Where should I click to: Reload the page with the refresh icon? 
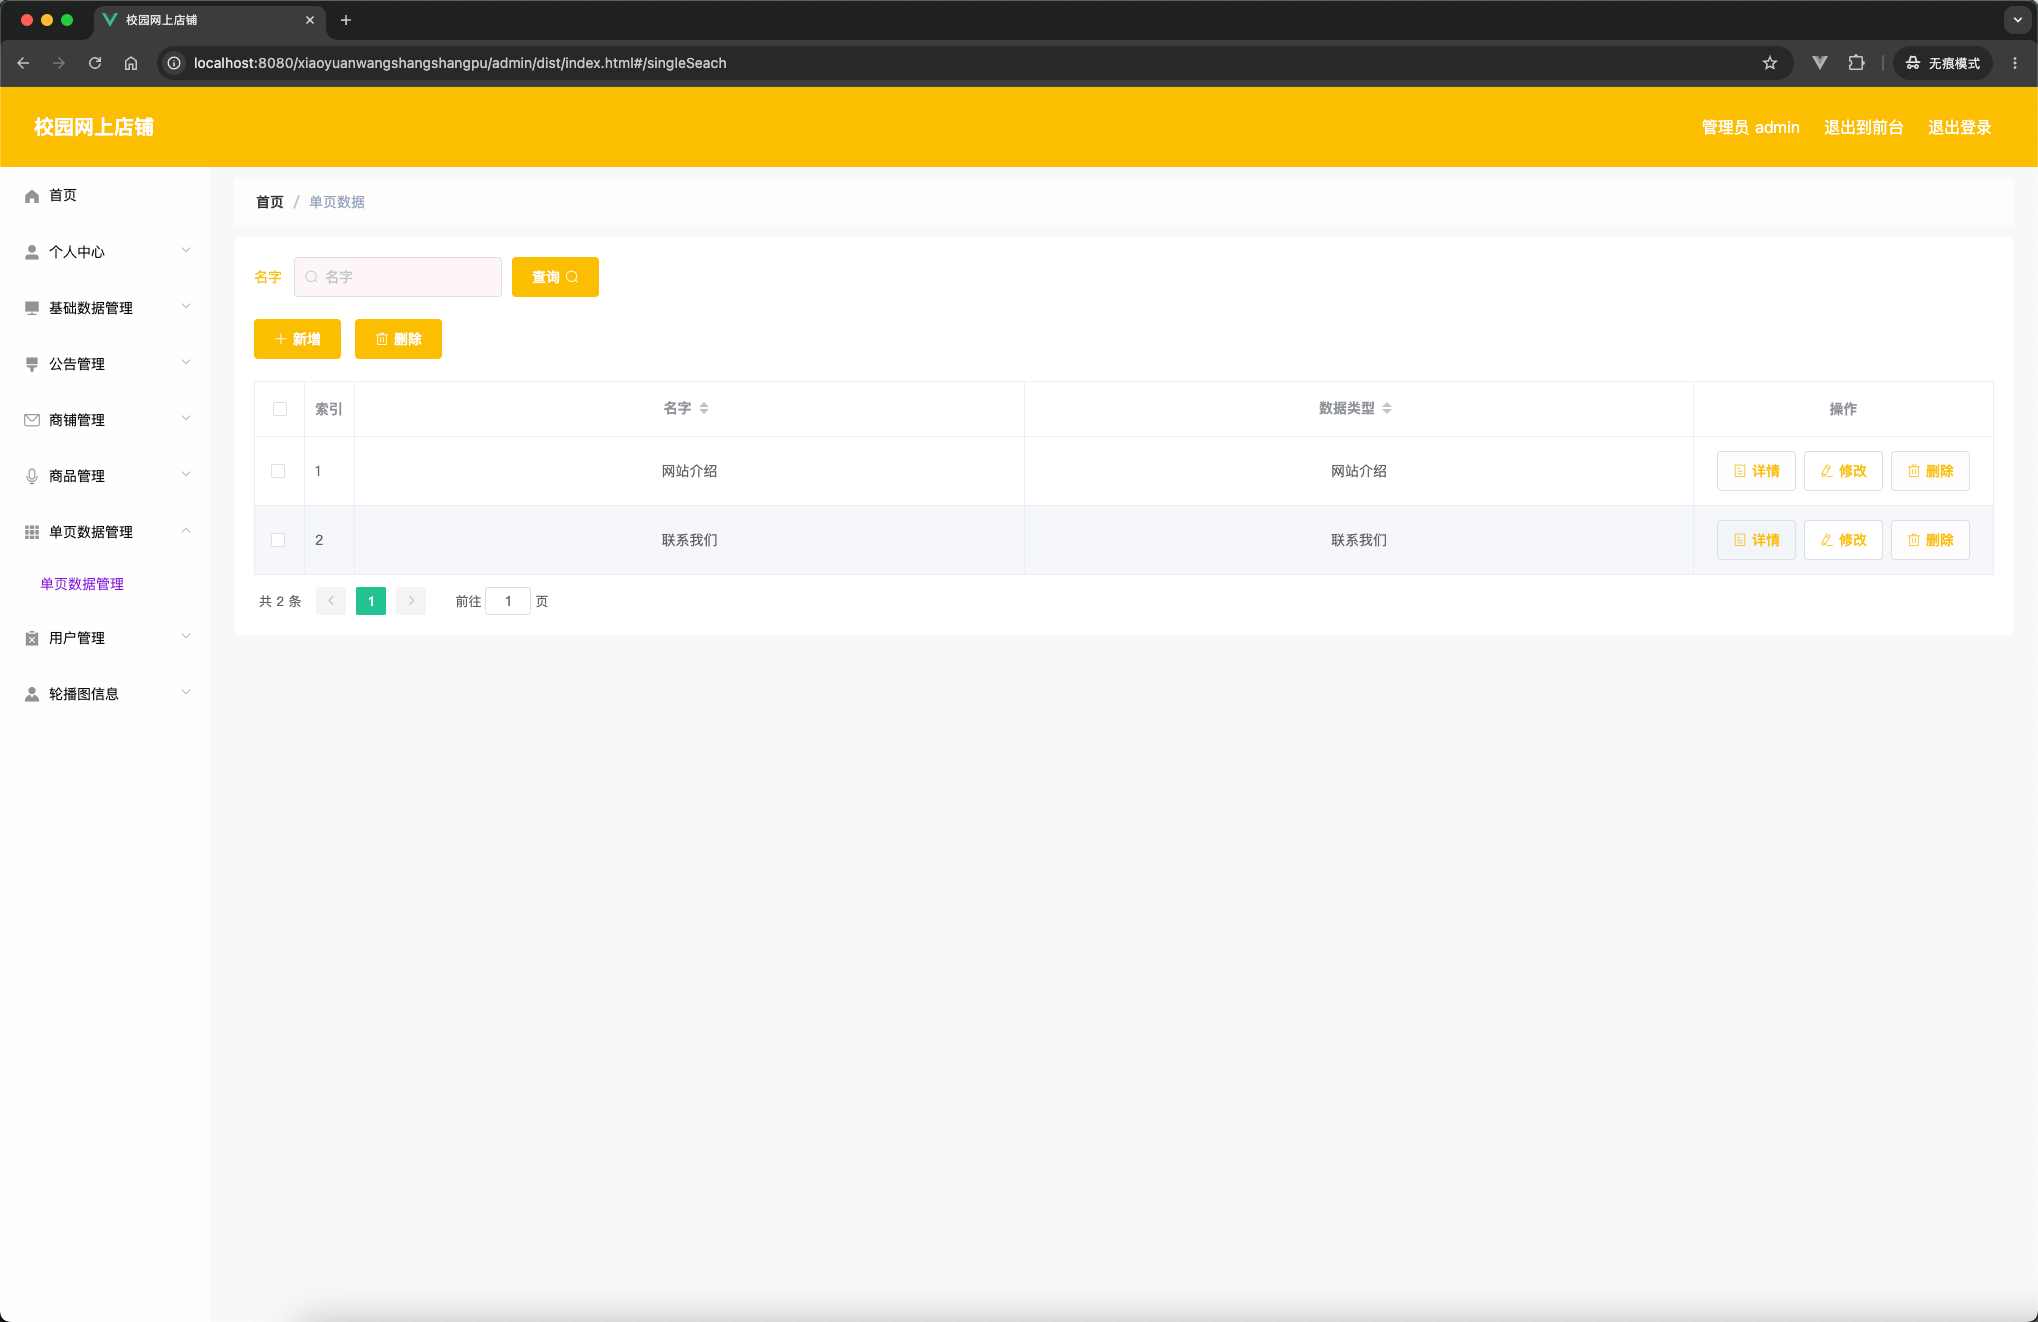coord(95,63)
